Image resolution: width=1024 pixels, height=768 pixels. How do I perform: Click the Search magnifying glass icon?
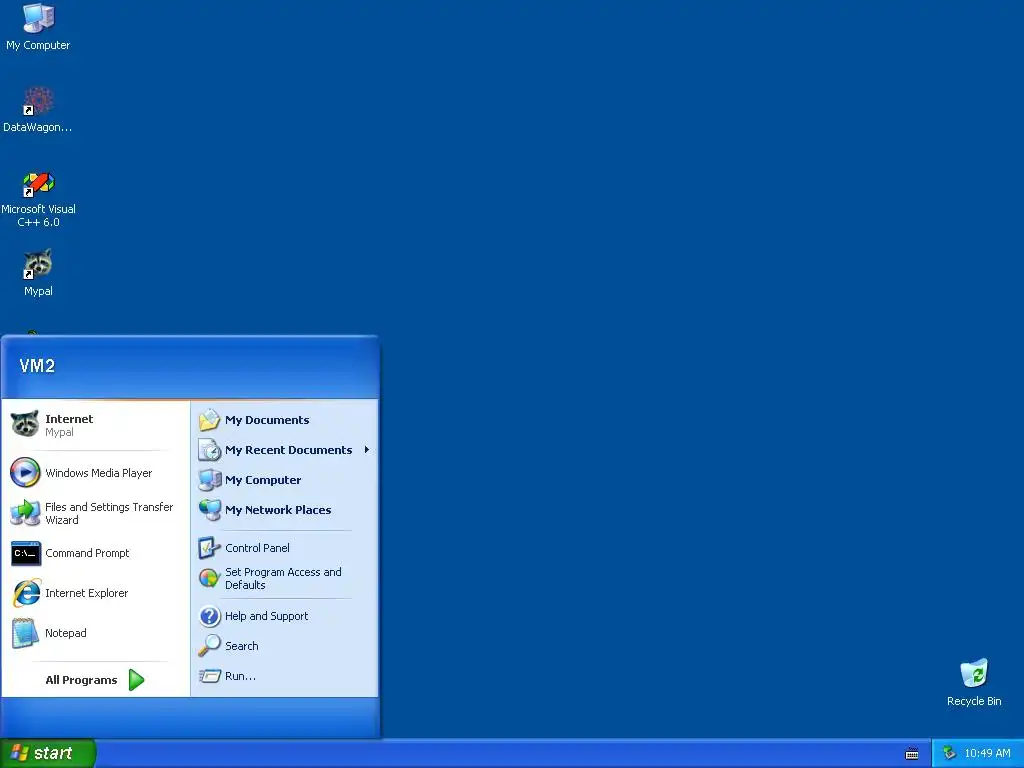[x=210, y=646]
